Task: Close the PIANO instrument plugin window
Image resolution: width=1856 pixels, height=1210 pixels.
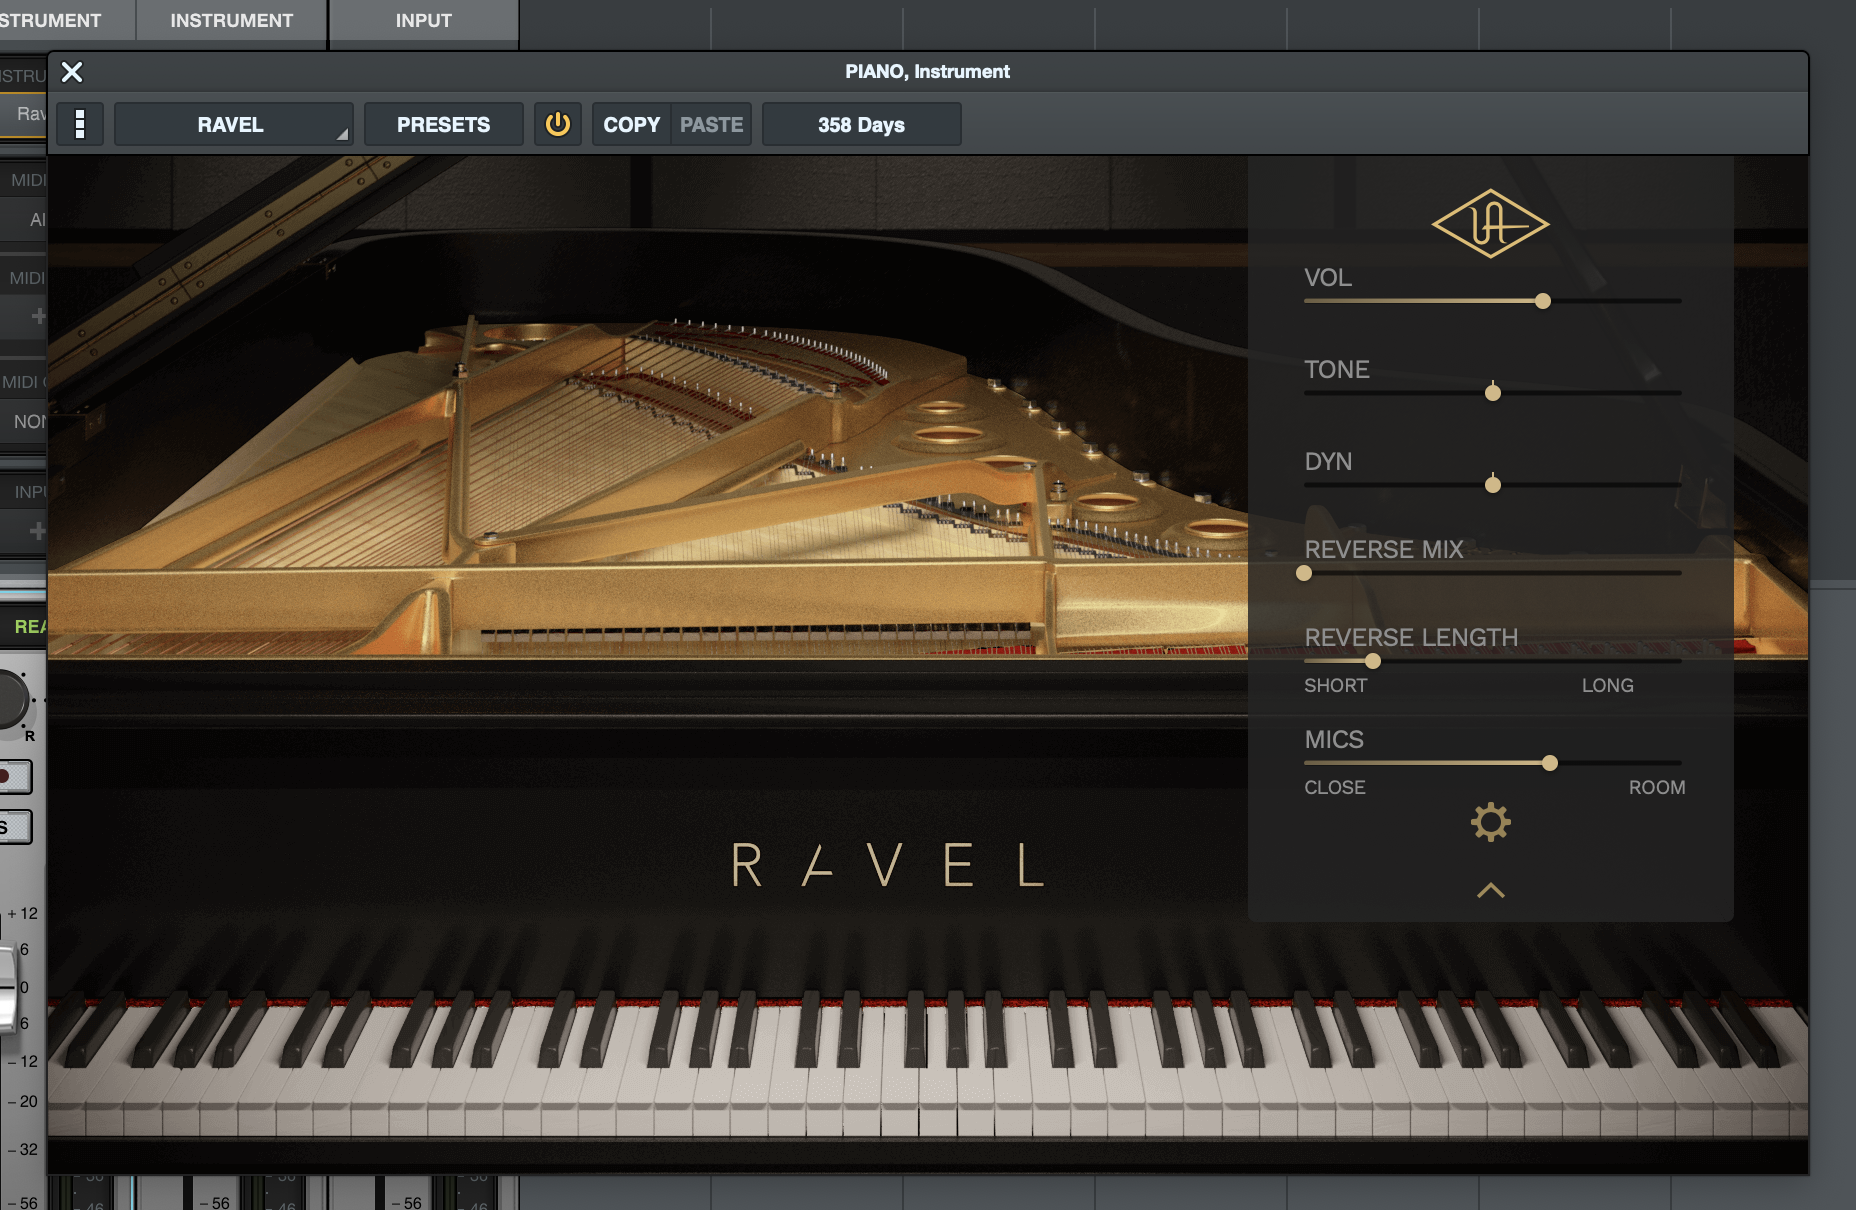Action: click(72, 72)
